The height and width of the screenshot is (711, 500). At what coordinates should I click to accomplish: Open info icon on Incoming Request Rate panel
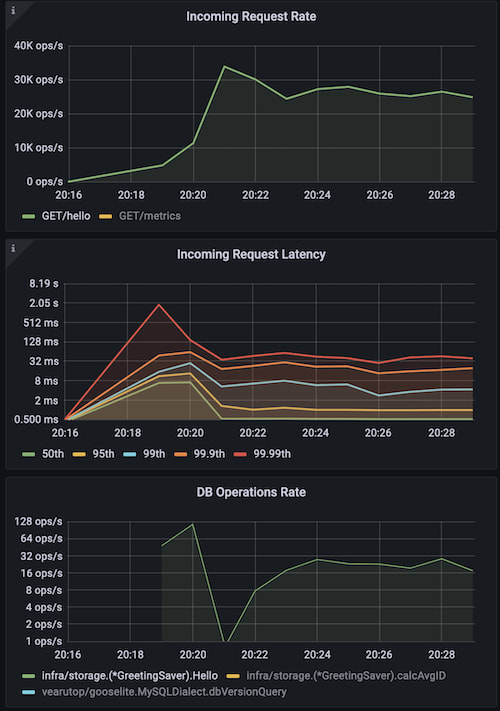click(x=13, y=10)
